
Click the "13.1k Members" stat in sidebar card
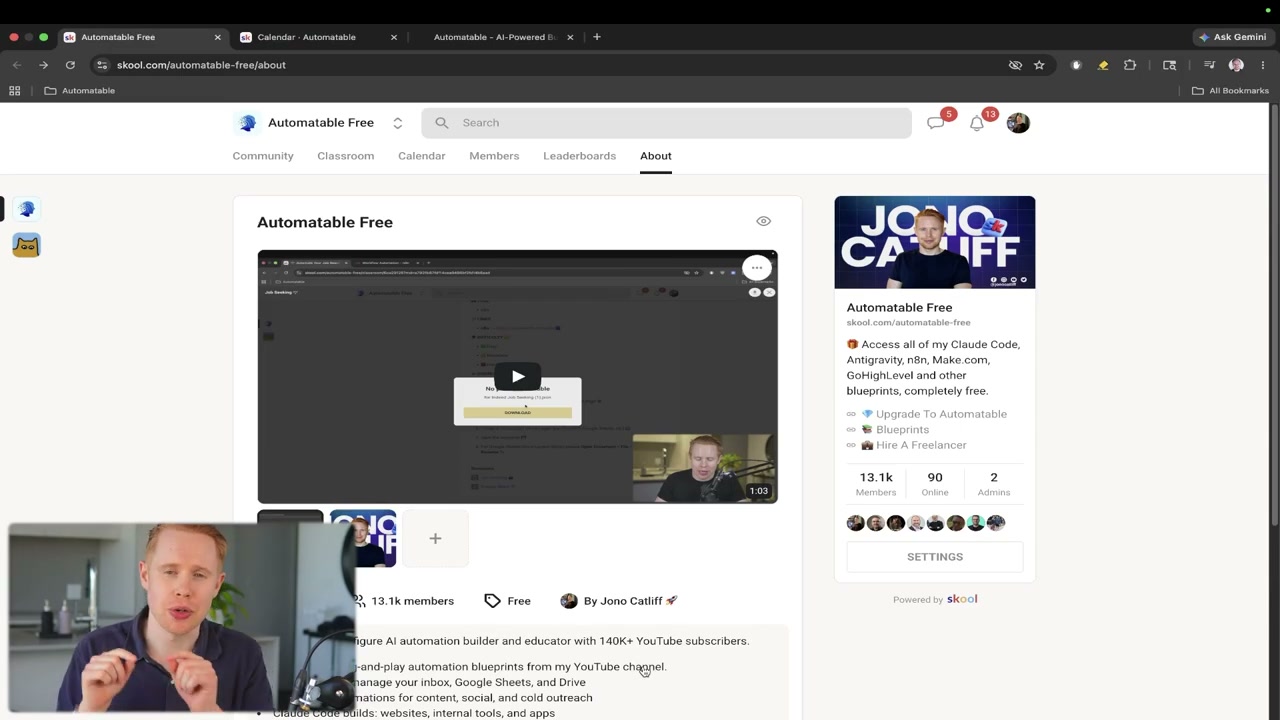pos(876,484)
